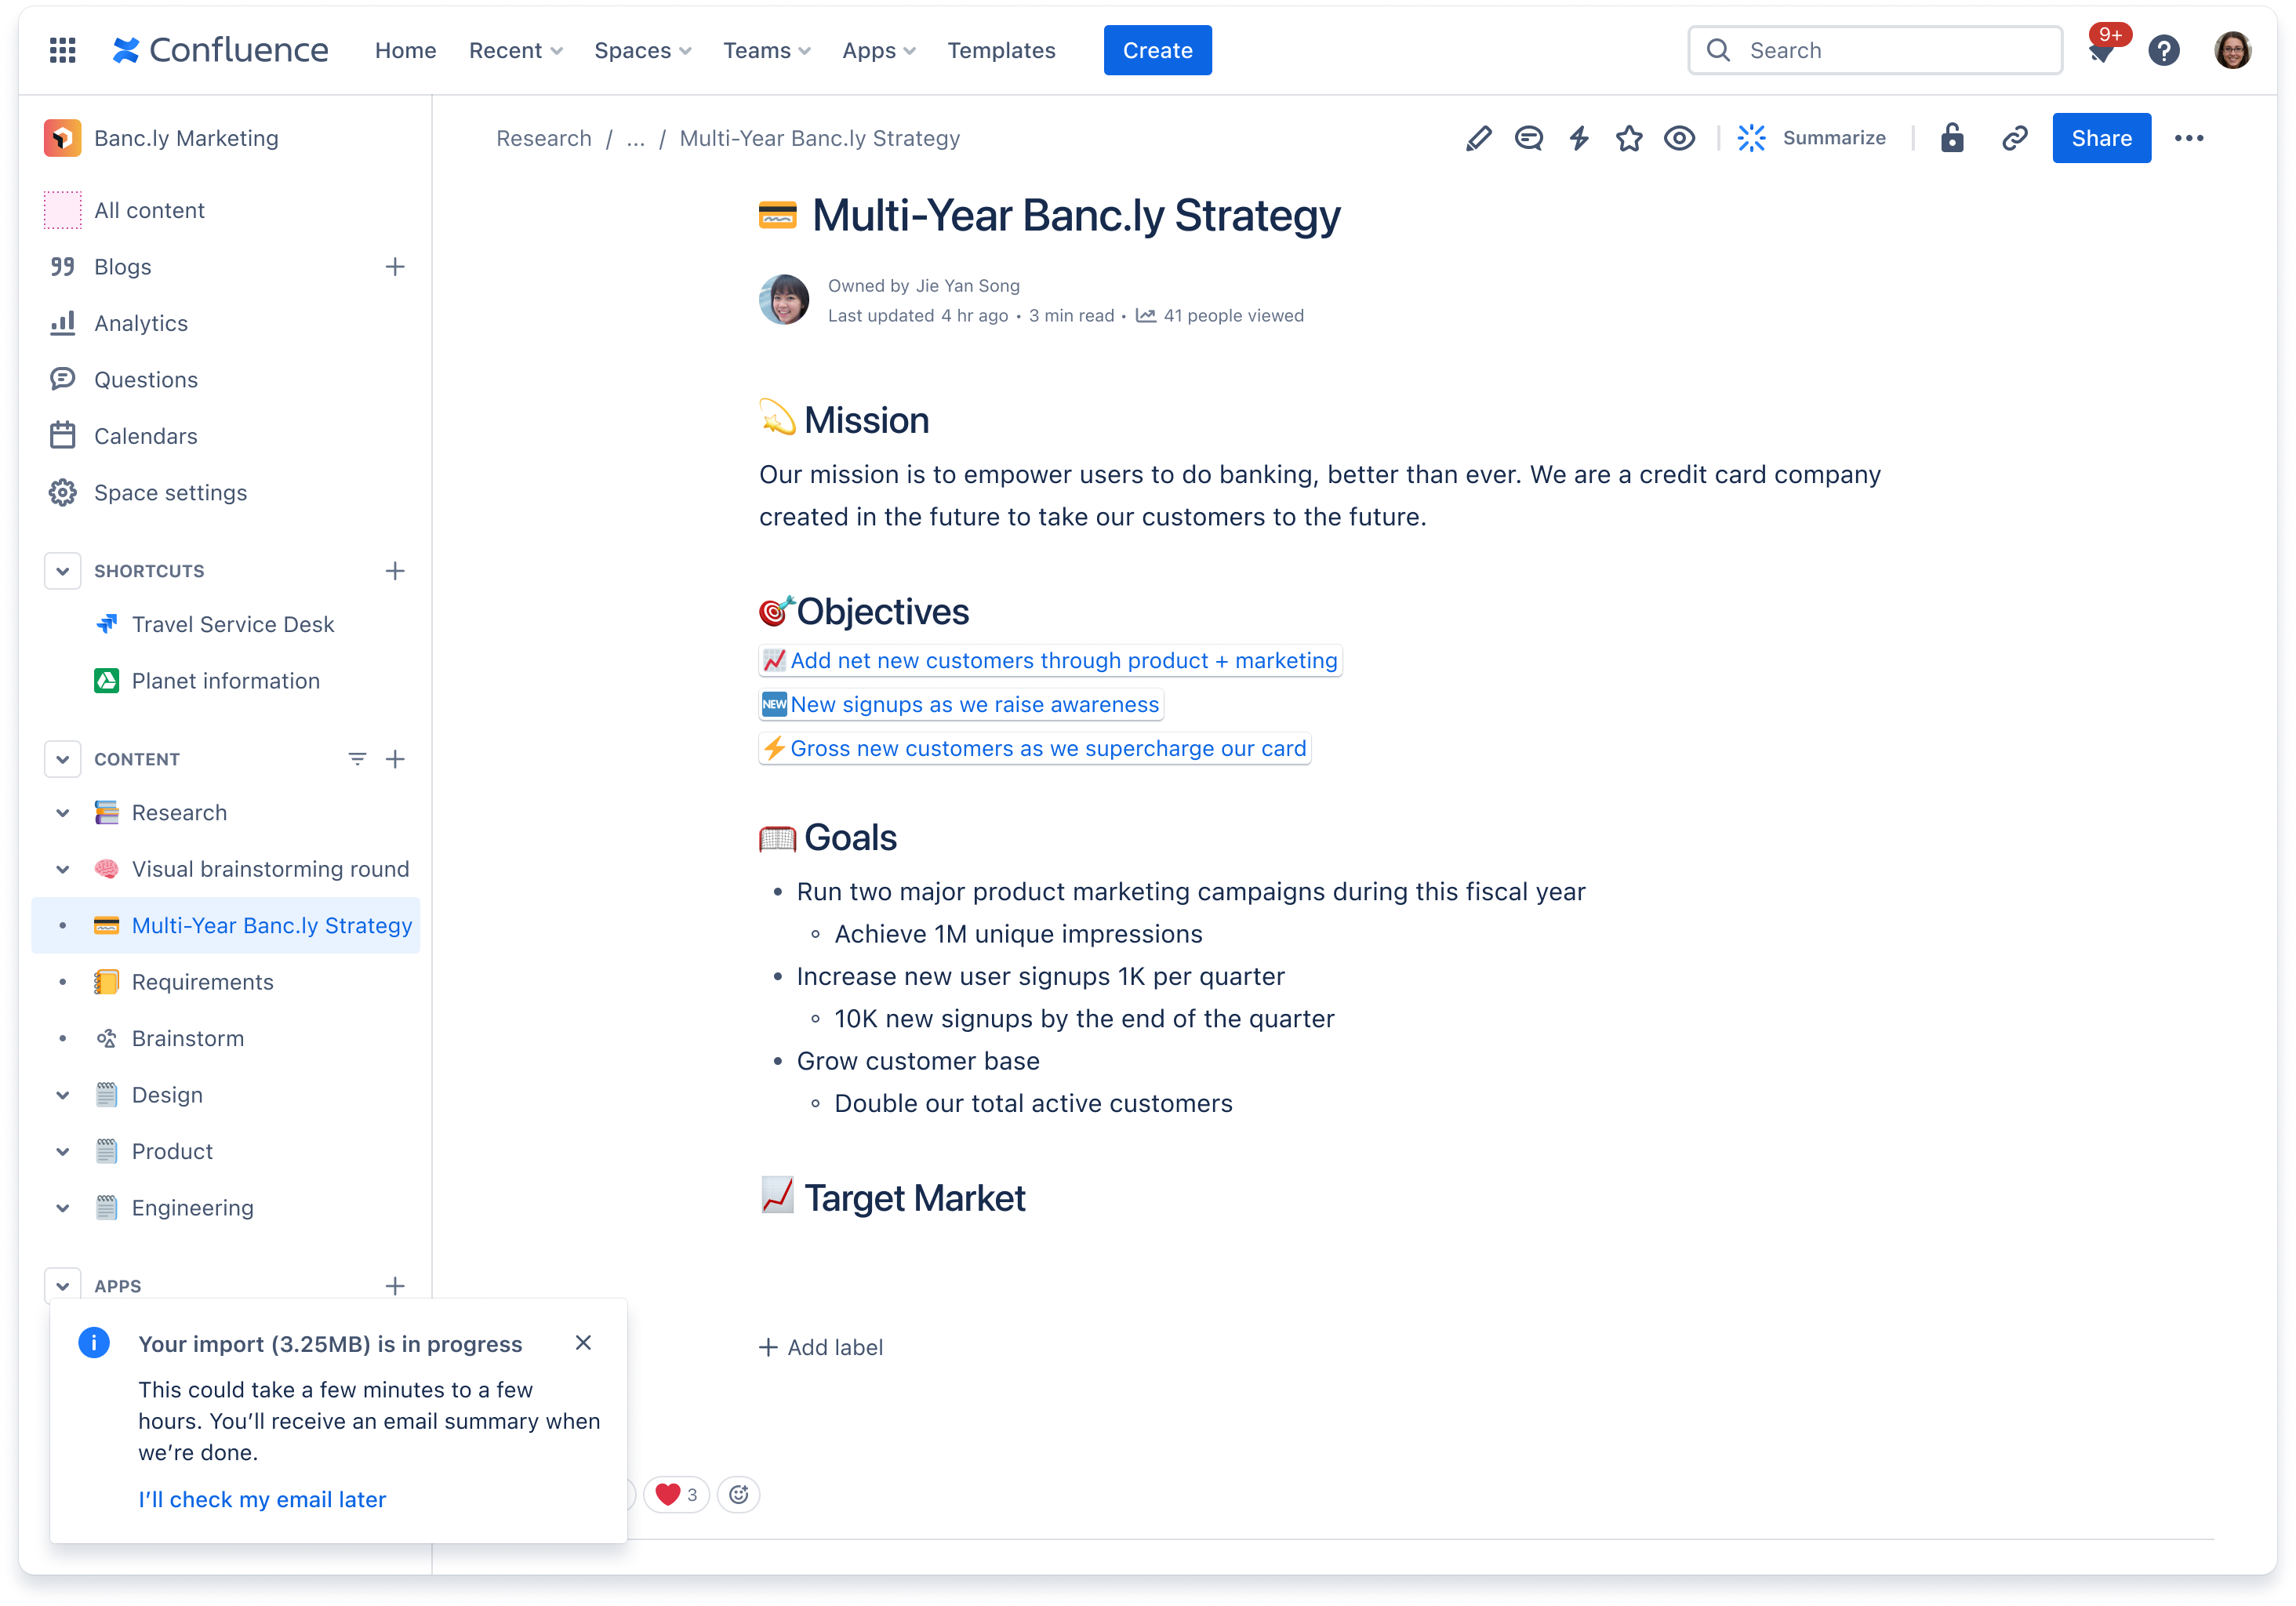This screenshot has width=2296, height=1606.
Task: Add a new app in Apps section
Action: tap(395, 1286)
